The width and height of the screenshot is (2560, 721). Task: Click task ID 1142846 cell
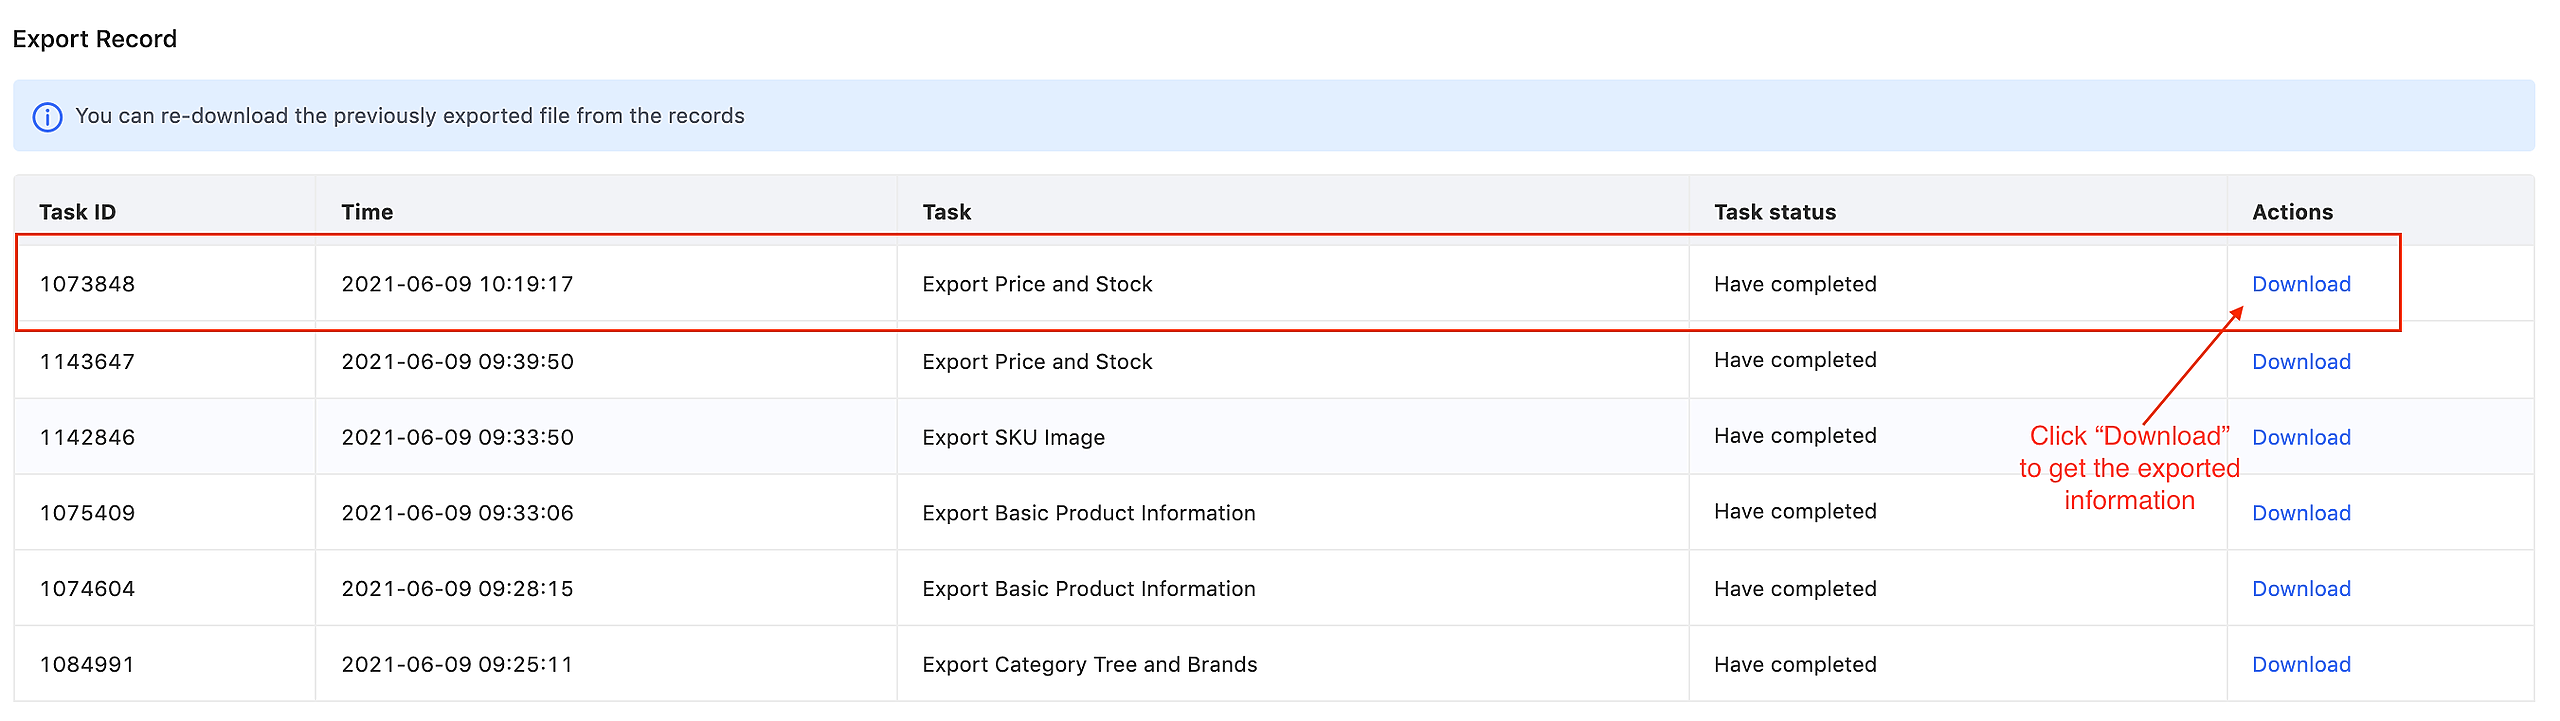87,438
